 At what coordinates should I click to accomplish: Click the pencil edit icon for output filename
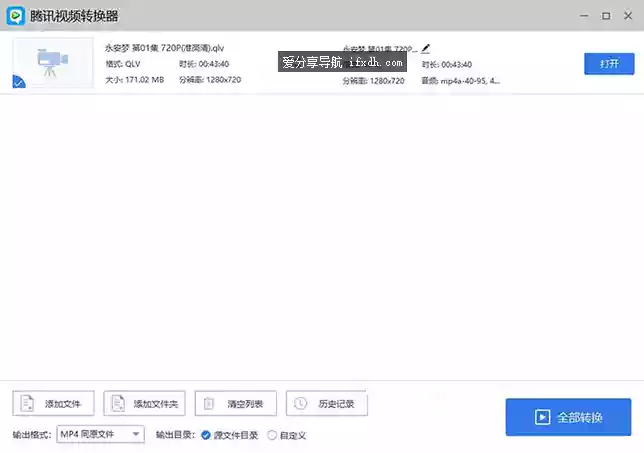point(426,48)
